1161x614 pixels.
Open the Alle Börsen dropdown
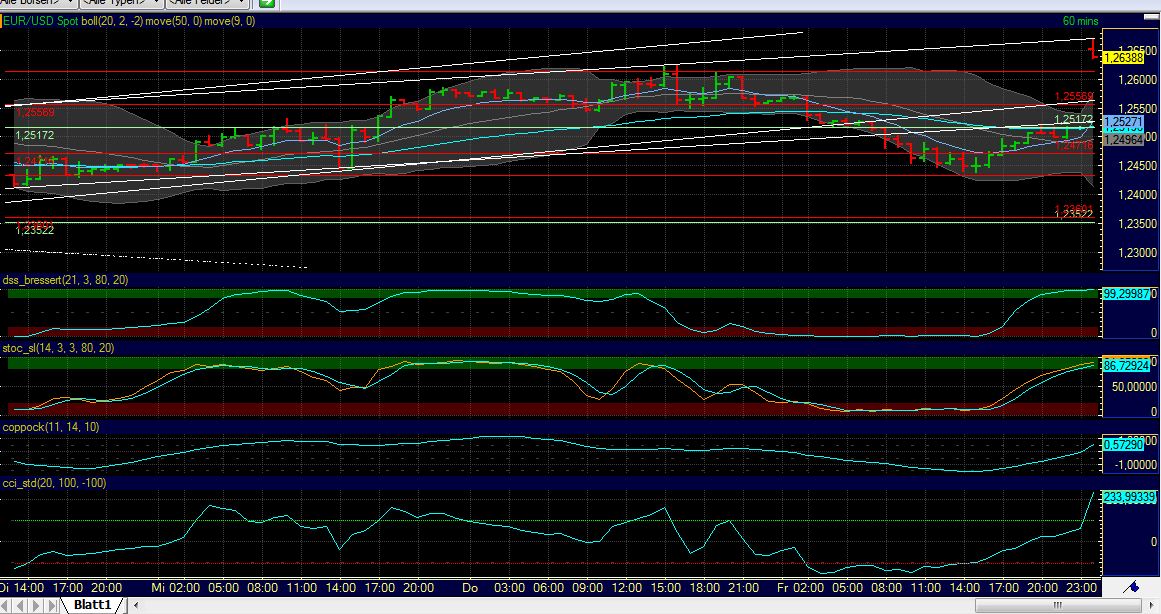tap(37, 3)
